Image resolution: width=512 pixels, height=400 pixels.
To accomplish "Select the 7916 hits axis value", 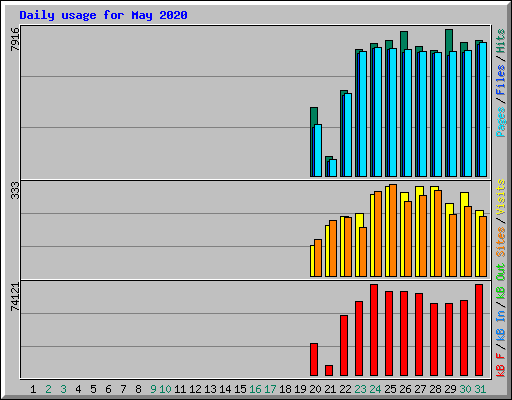I will [15, 39].
